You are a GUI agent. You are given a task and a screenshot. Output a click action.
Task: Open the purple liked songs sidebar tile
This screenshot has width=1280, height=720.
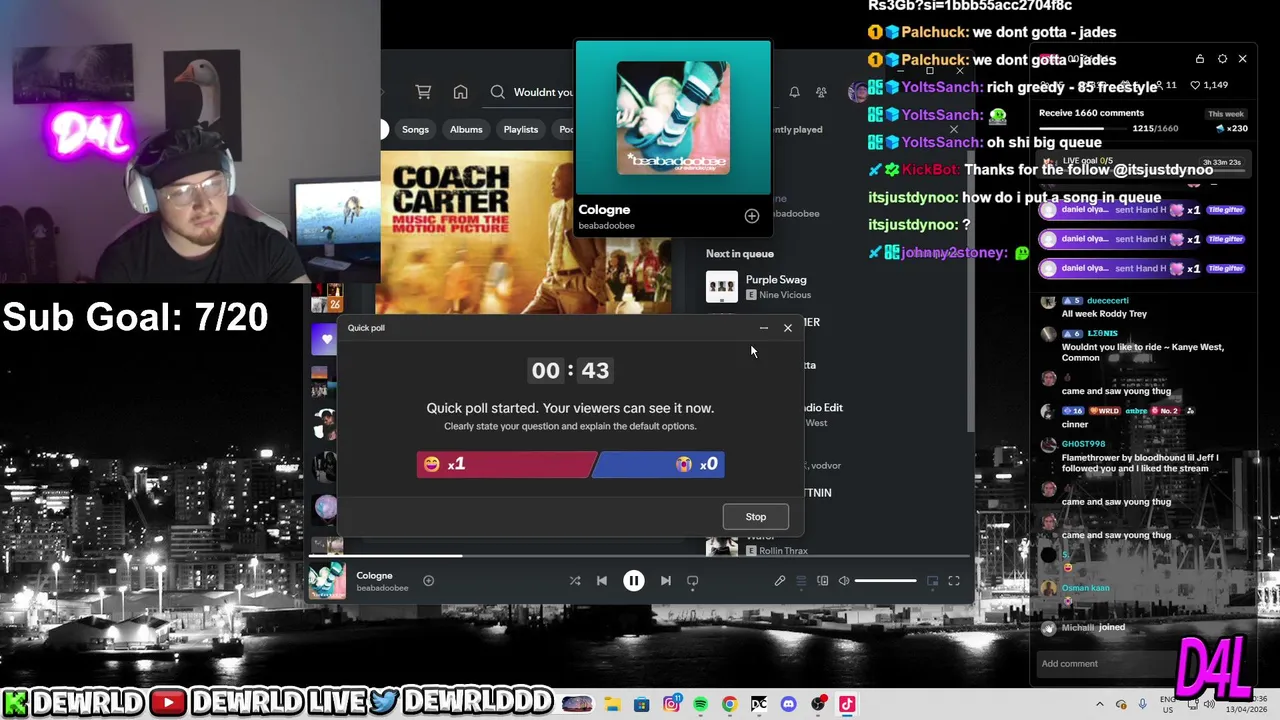(326, 339)
